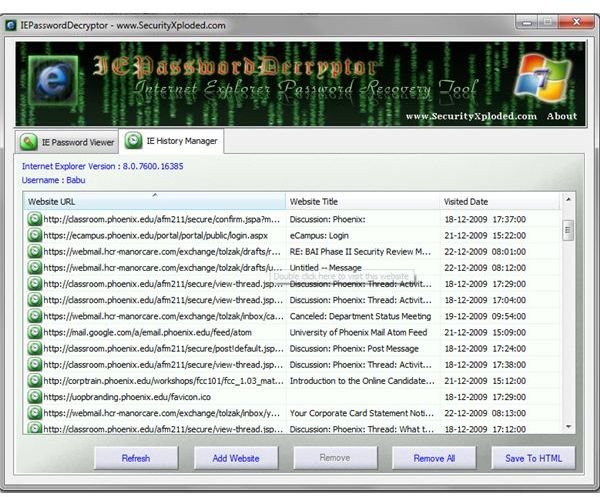The height and width of the screenshot is (497, 600).
Task: Select date 18-12-2009 17:37:00
Action: coord(485,219)
